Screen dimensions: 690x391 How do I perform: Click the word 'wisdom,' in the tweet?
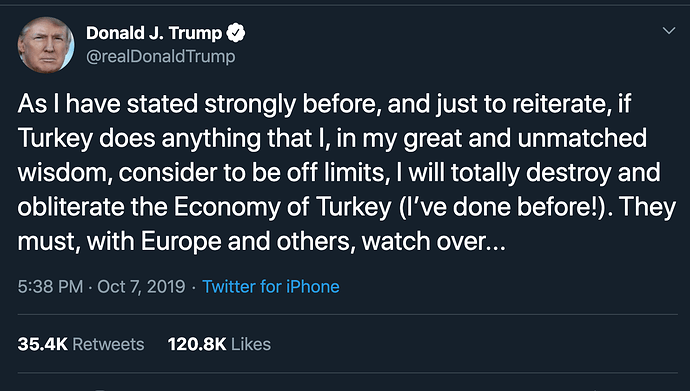point(65,173)
